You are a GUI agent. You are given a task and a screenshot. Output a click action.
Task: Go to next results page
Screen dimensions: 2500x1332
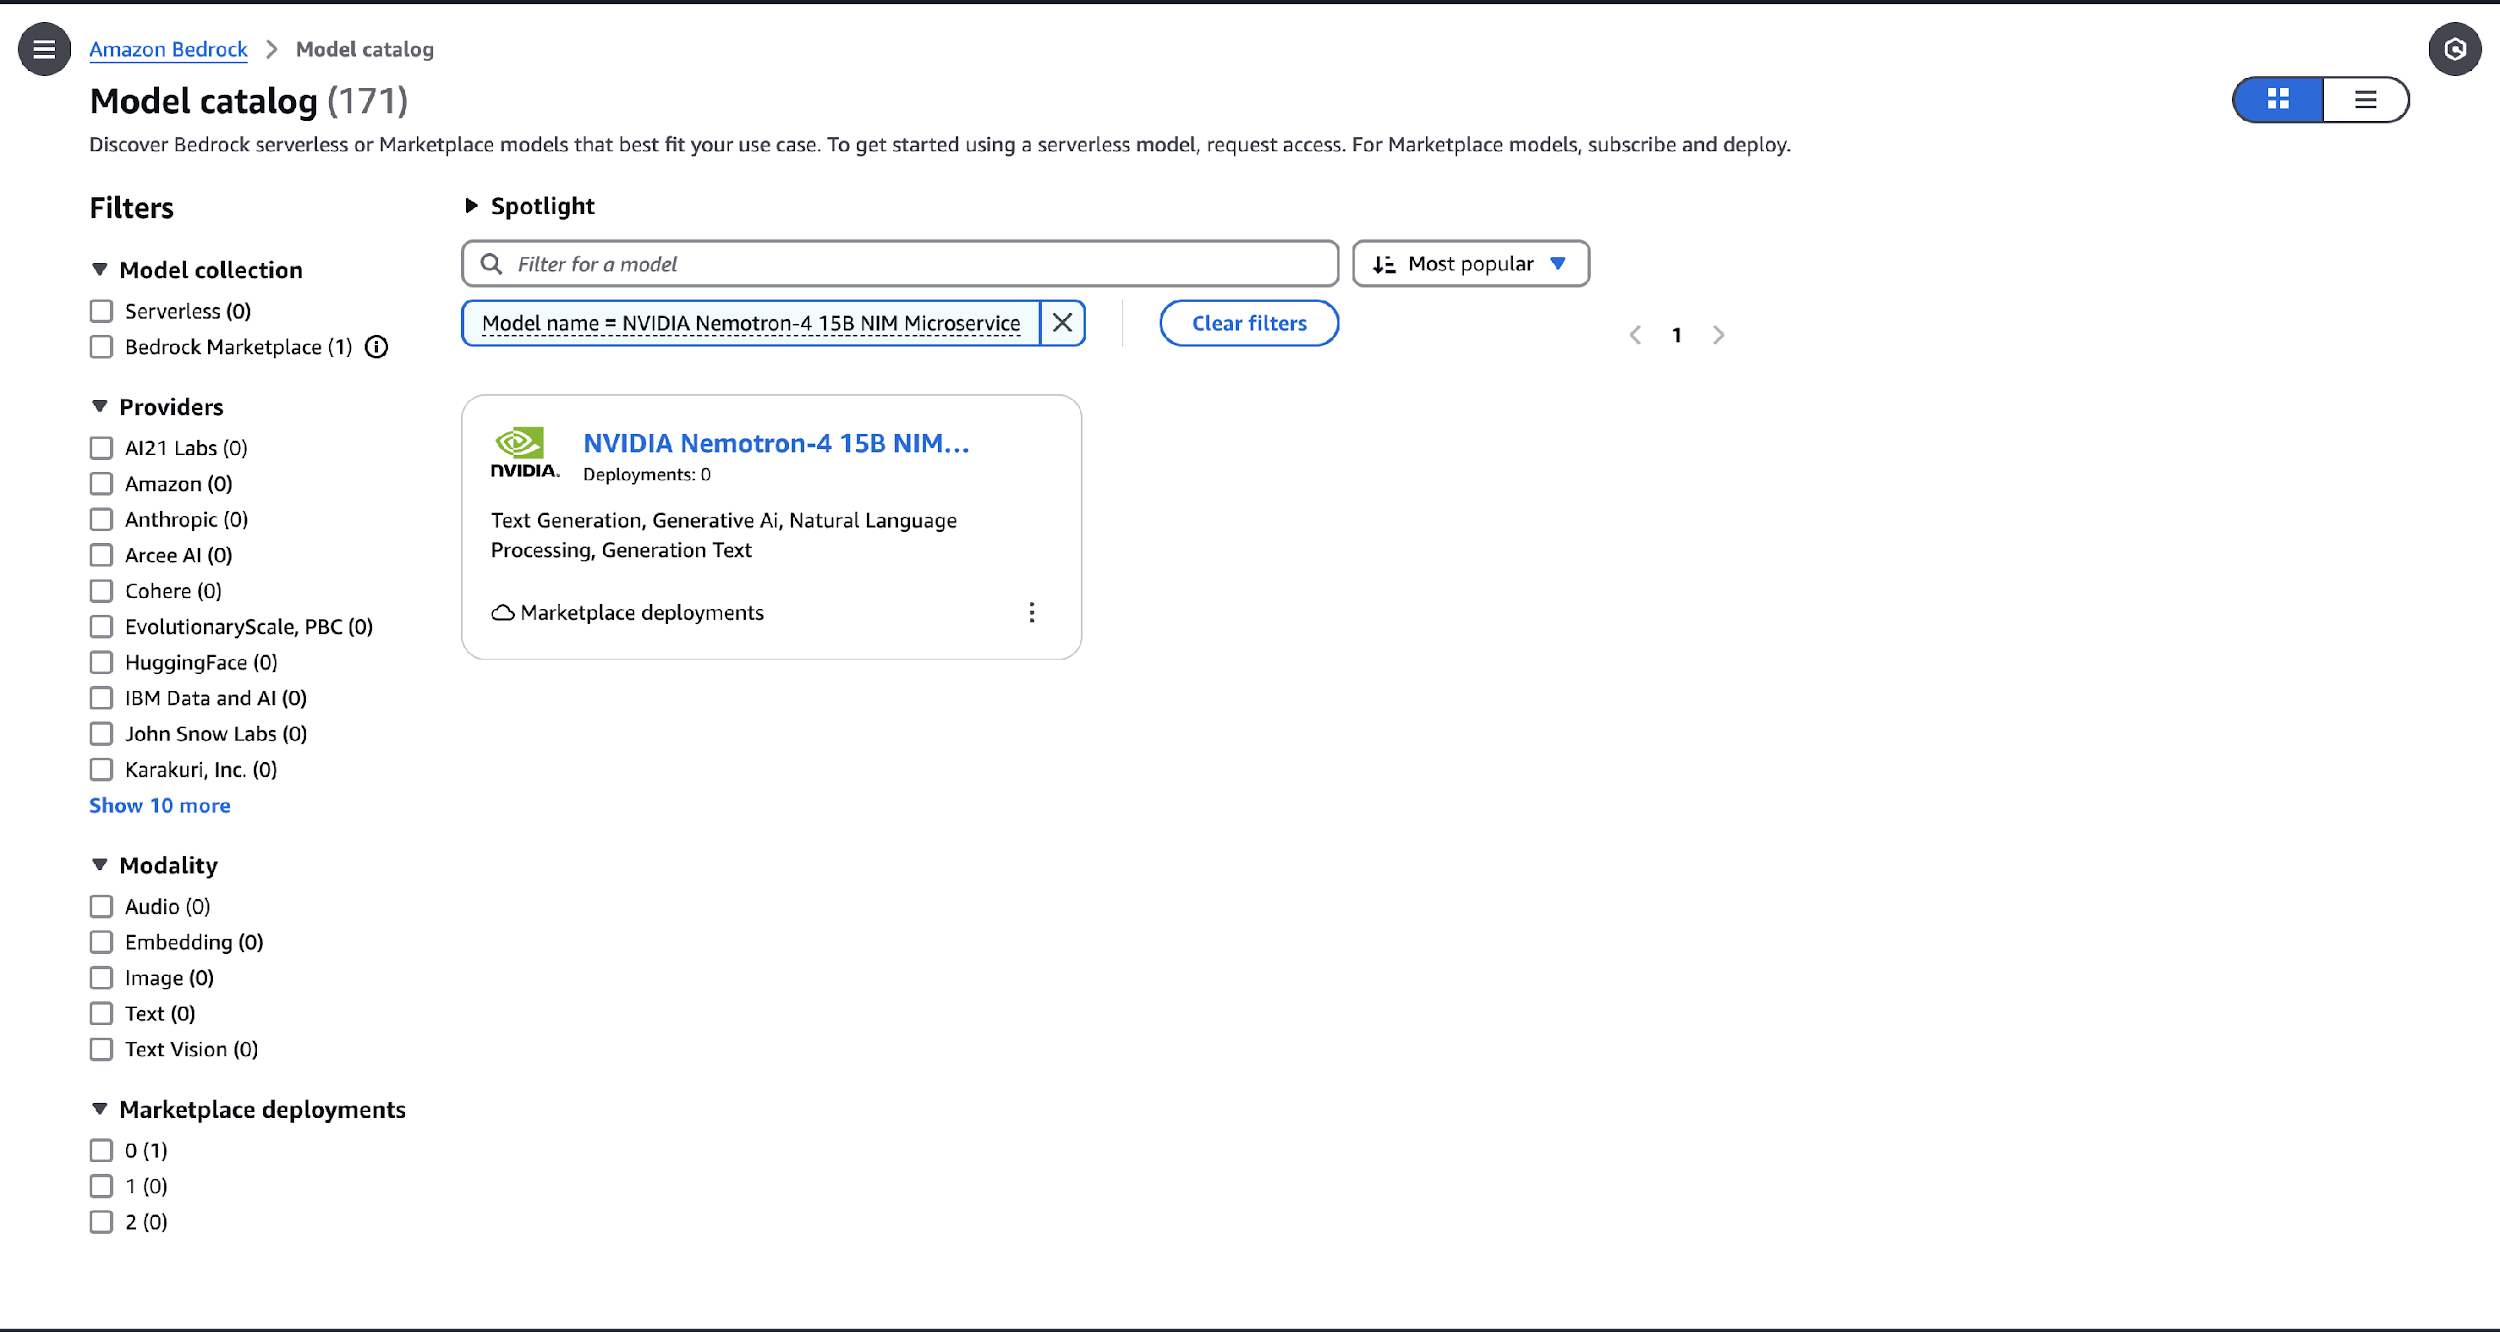tap(1718, 335)
